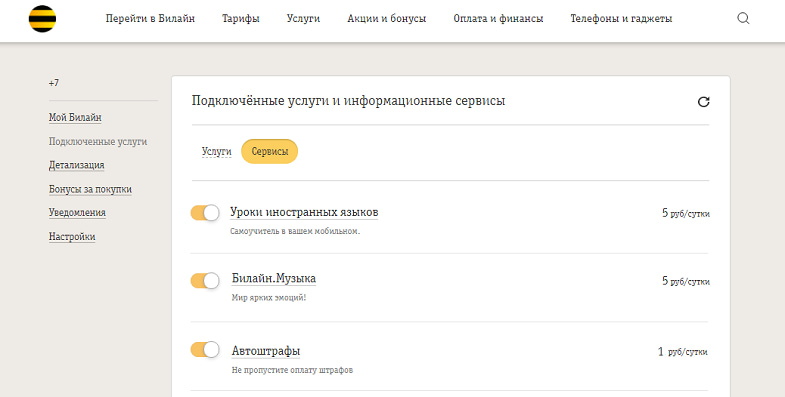Open Перейти в Билайн menu

coord(150,19)
